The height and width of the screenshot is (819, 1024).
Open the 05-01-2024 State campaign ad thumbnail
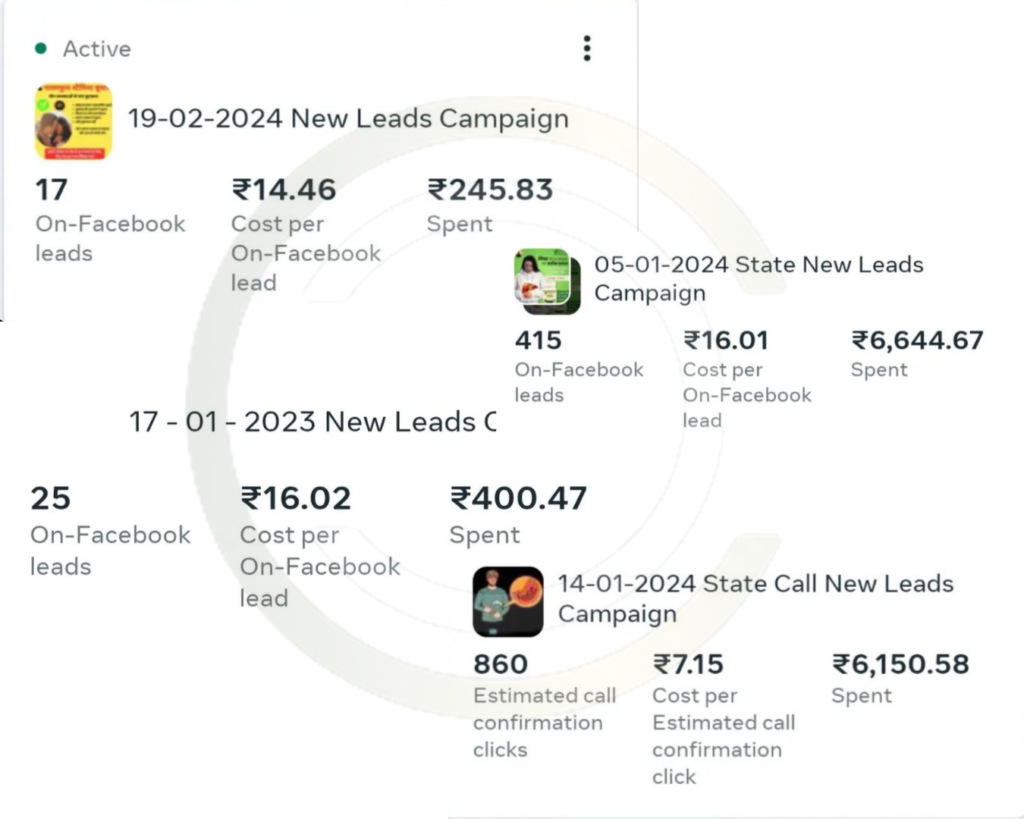[547, 281]
